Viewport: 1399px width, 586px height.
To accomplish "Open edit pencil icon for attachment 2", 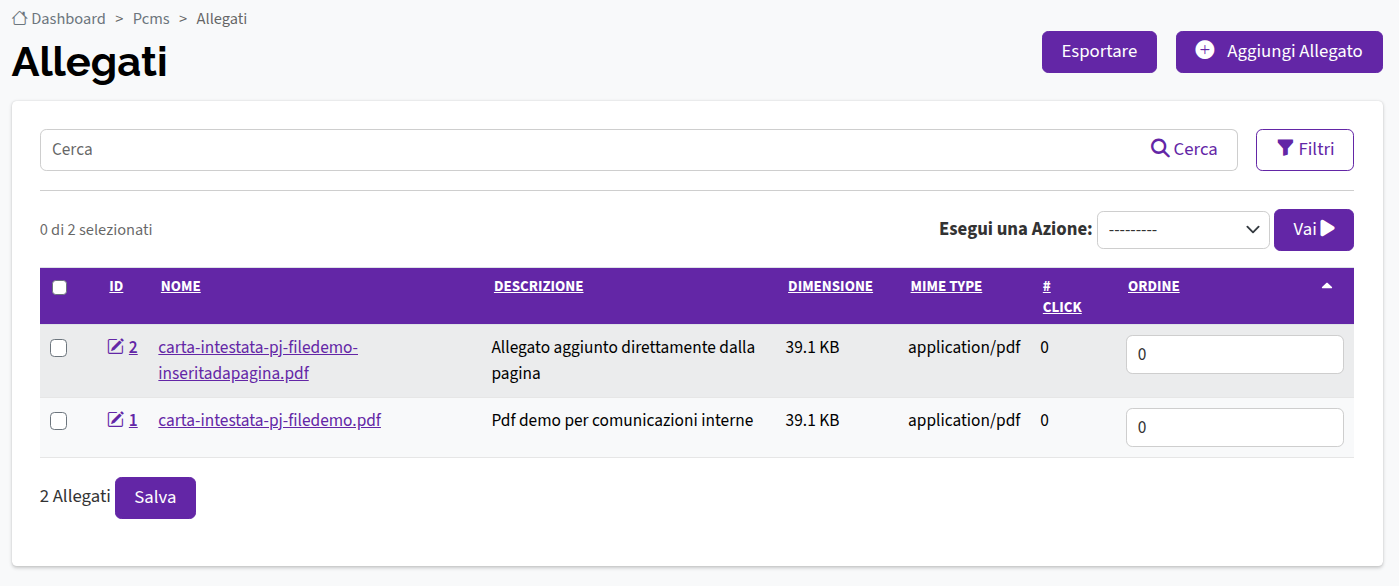I will 116,347.
